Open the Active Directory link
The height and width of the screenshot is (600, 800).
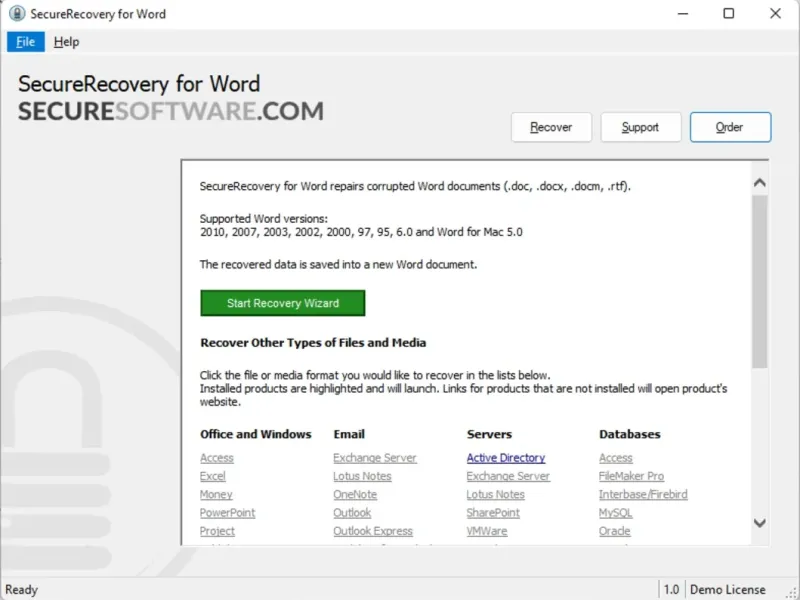click(x=506, y=458)
